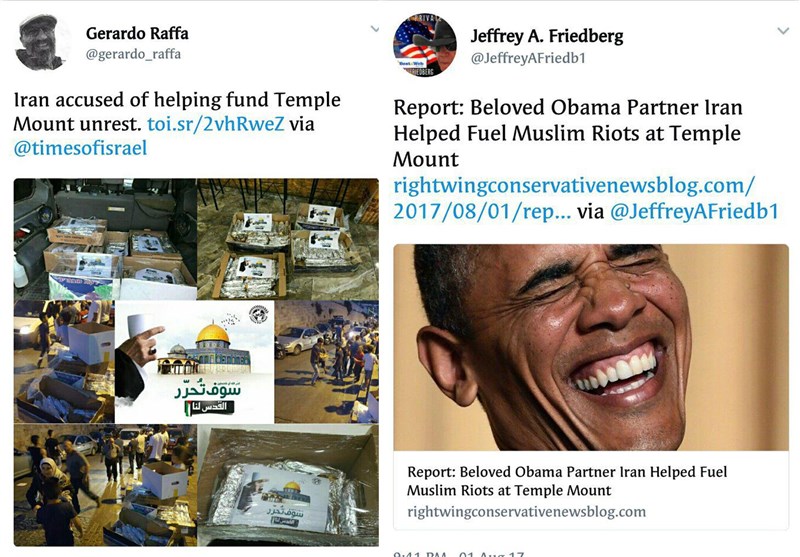Viewport: 800px width, 557px height.
Task: Open Gerardo Raffa's profile avatar
Action: coord(40,43)
